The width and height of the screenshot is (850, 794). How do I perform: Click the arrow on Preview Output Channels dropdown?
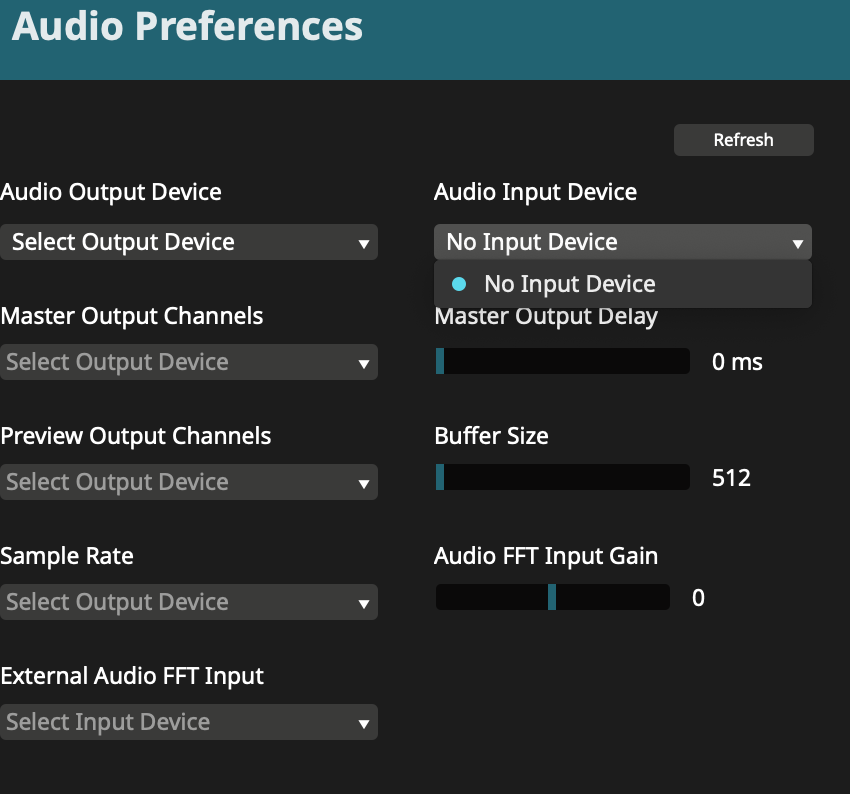coord(364,484)
